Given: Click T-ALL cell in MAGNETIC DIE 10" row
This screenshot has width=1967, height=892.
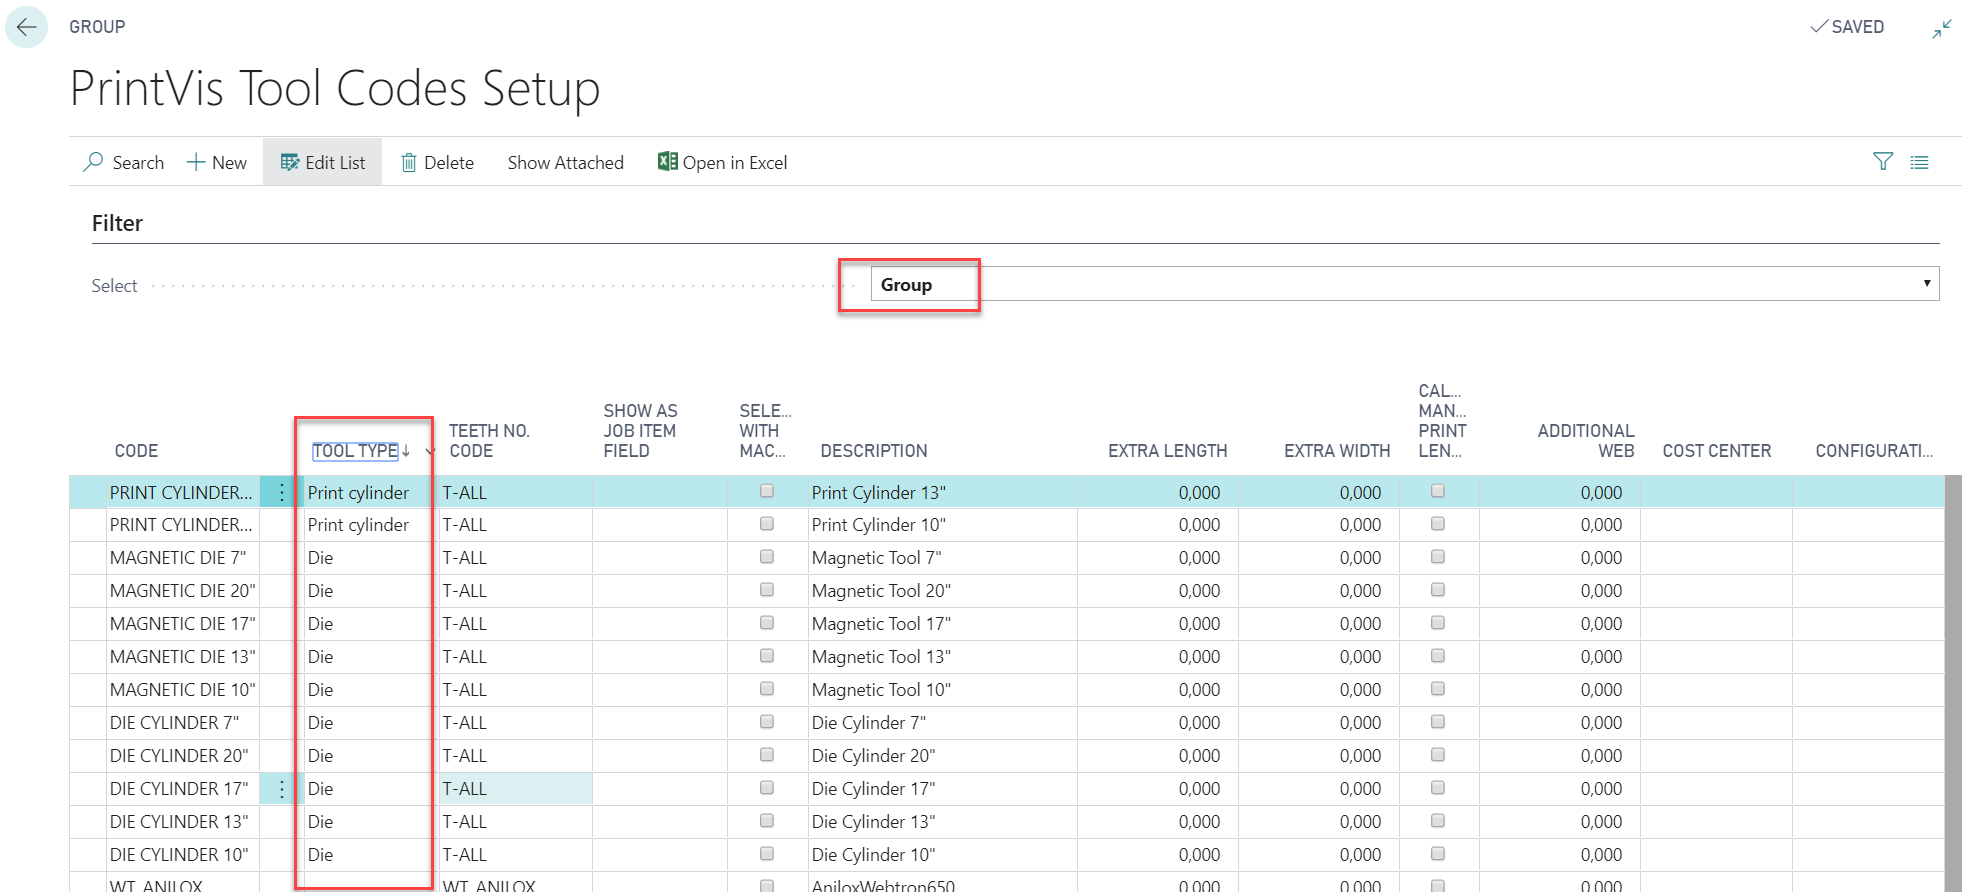Looking at the screenshot, I should [516, 690].
